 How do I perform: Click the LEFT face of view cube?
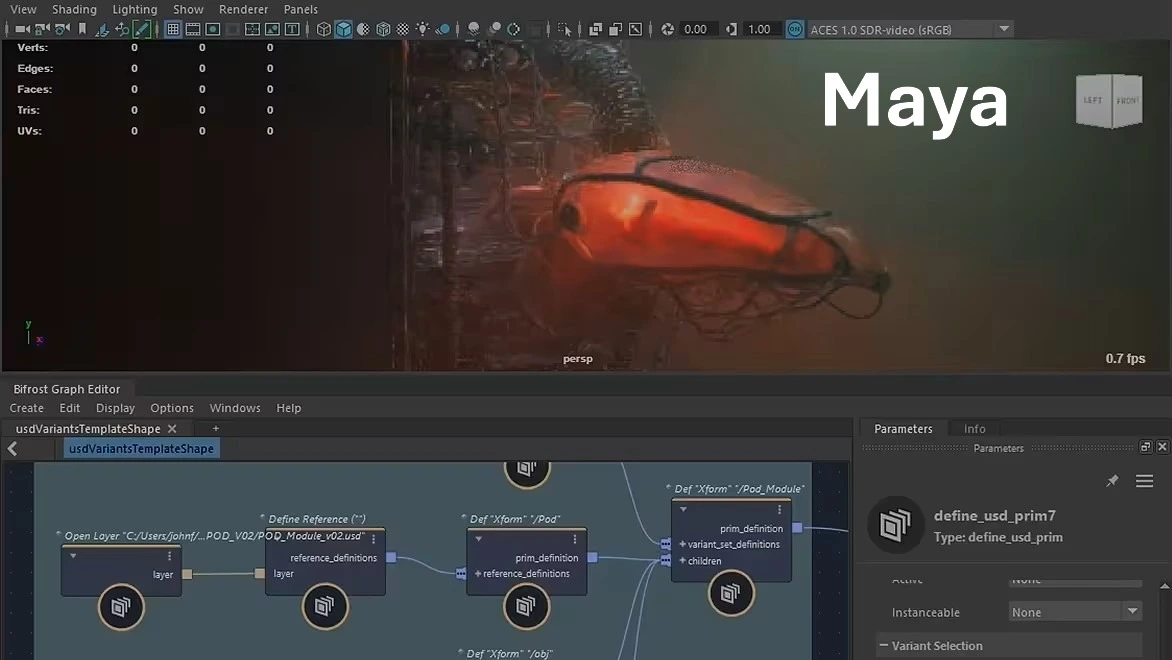(x=1093, y=100)
